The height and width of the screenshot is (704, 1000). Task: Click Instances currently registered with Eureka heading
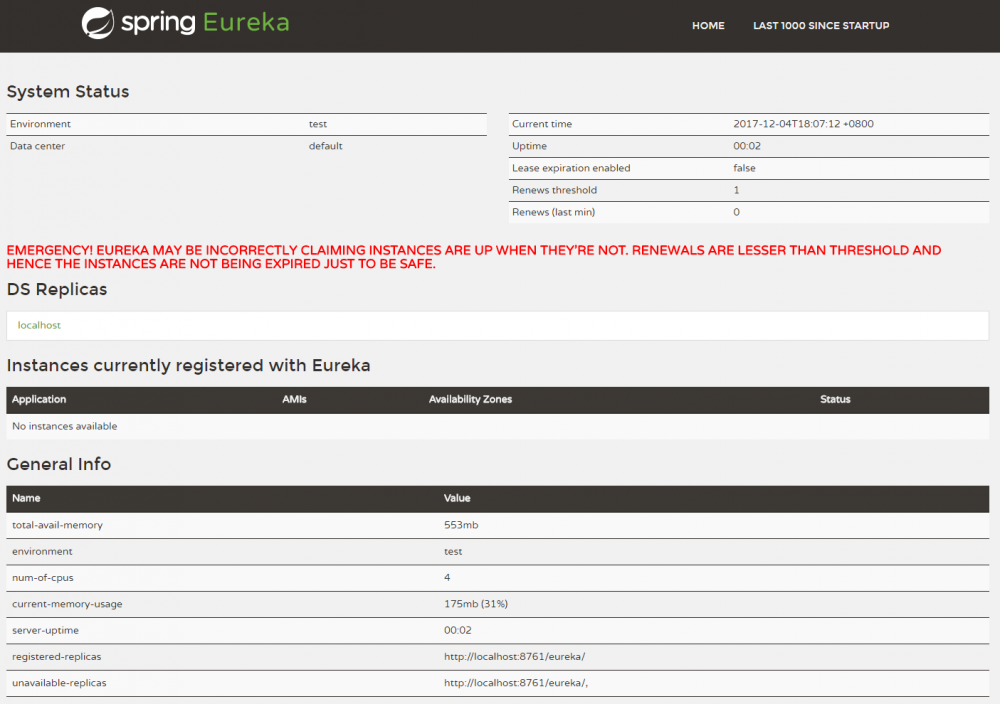click(188, 365)
